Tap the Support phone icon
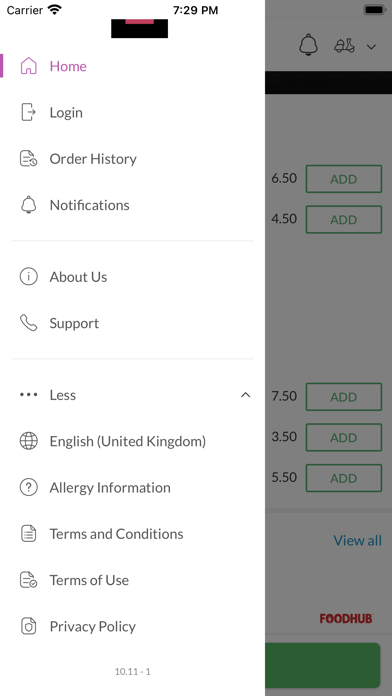The height and width of the screenshot is (696, 392). point(28,323)
